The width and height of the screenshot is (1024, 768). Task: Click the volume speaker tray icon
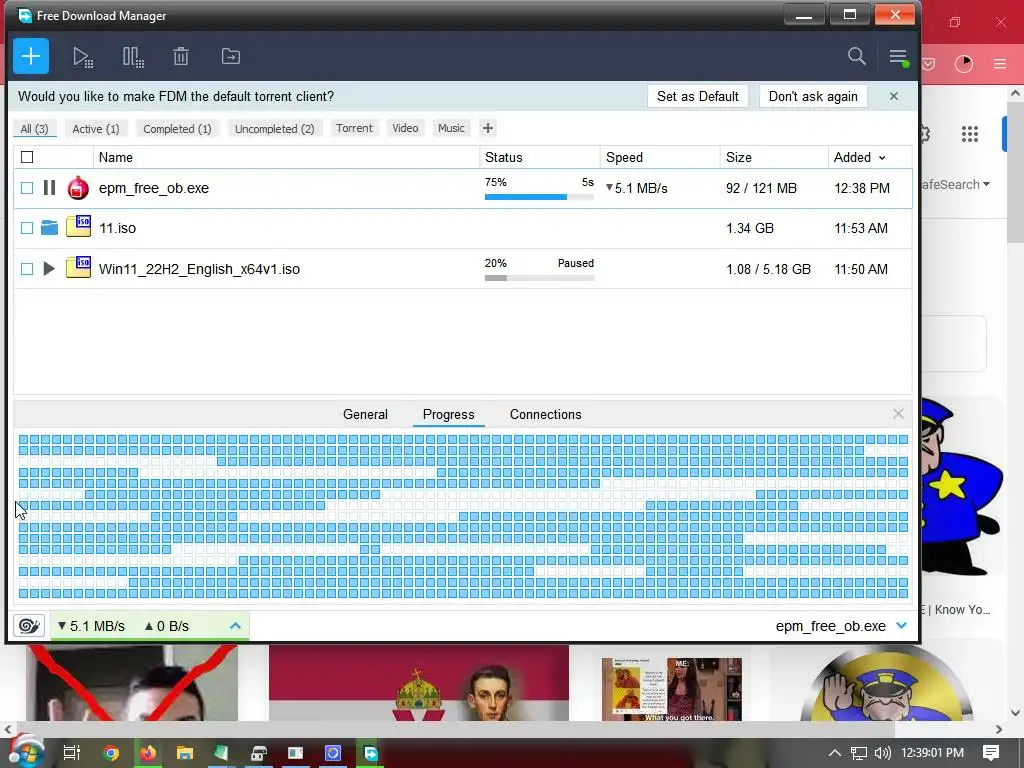882,753
